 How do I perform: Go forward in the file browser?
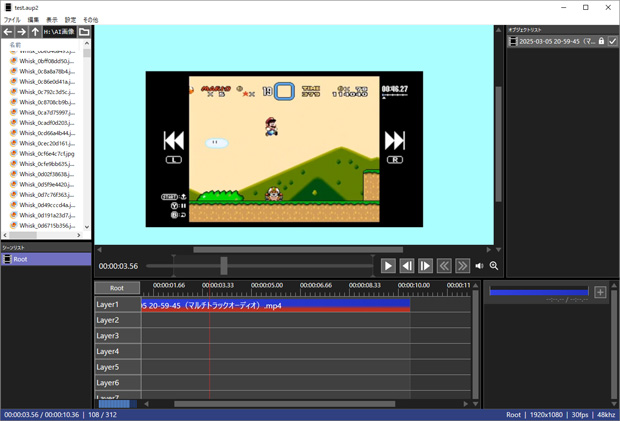21,32
